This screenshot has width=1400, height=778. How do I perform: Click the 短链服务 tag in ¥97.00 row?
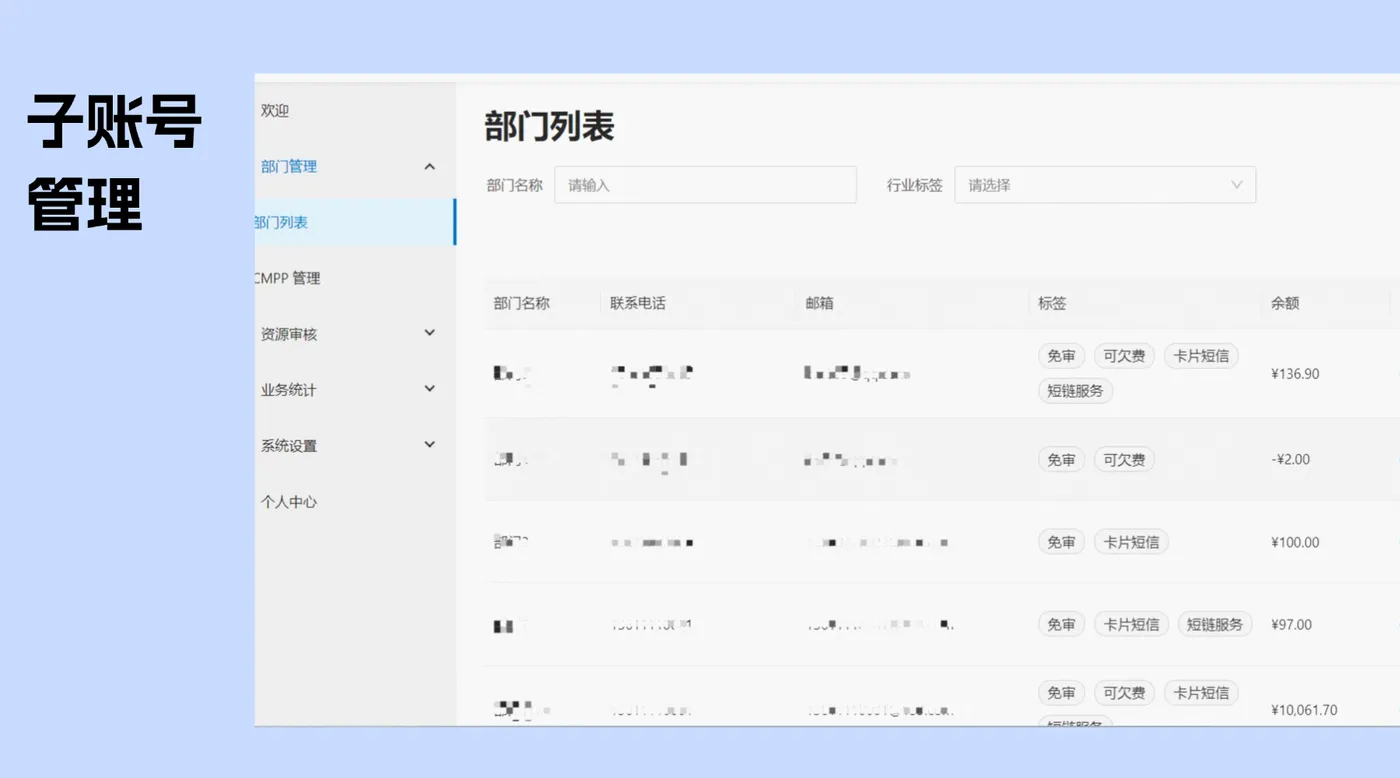[x=1215, y=624]
